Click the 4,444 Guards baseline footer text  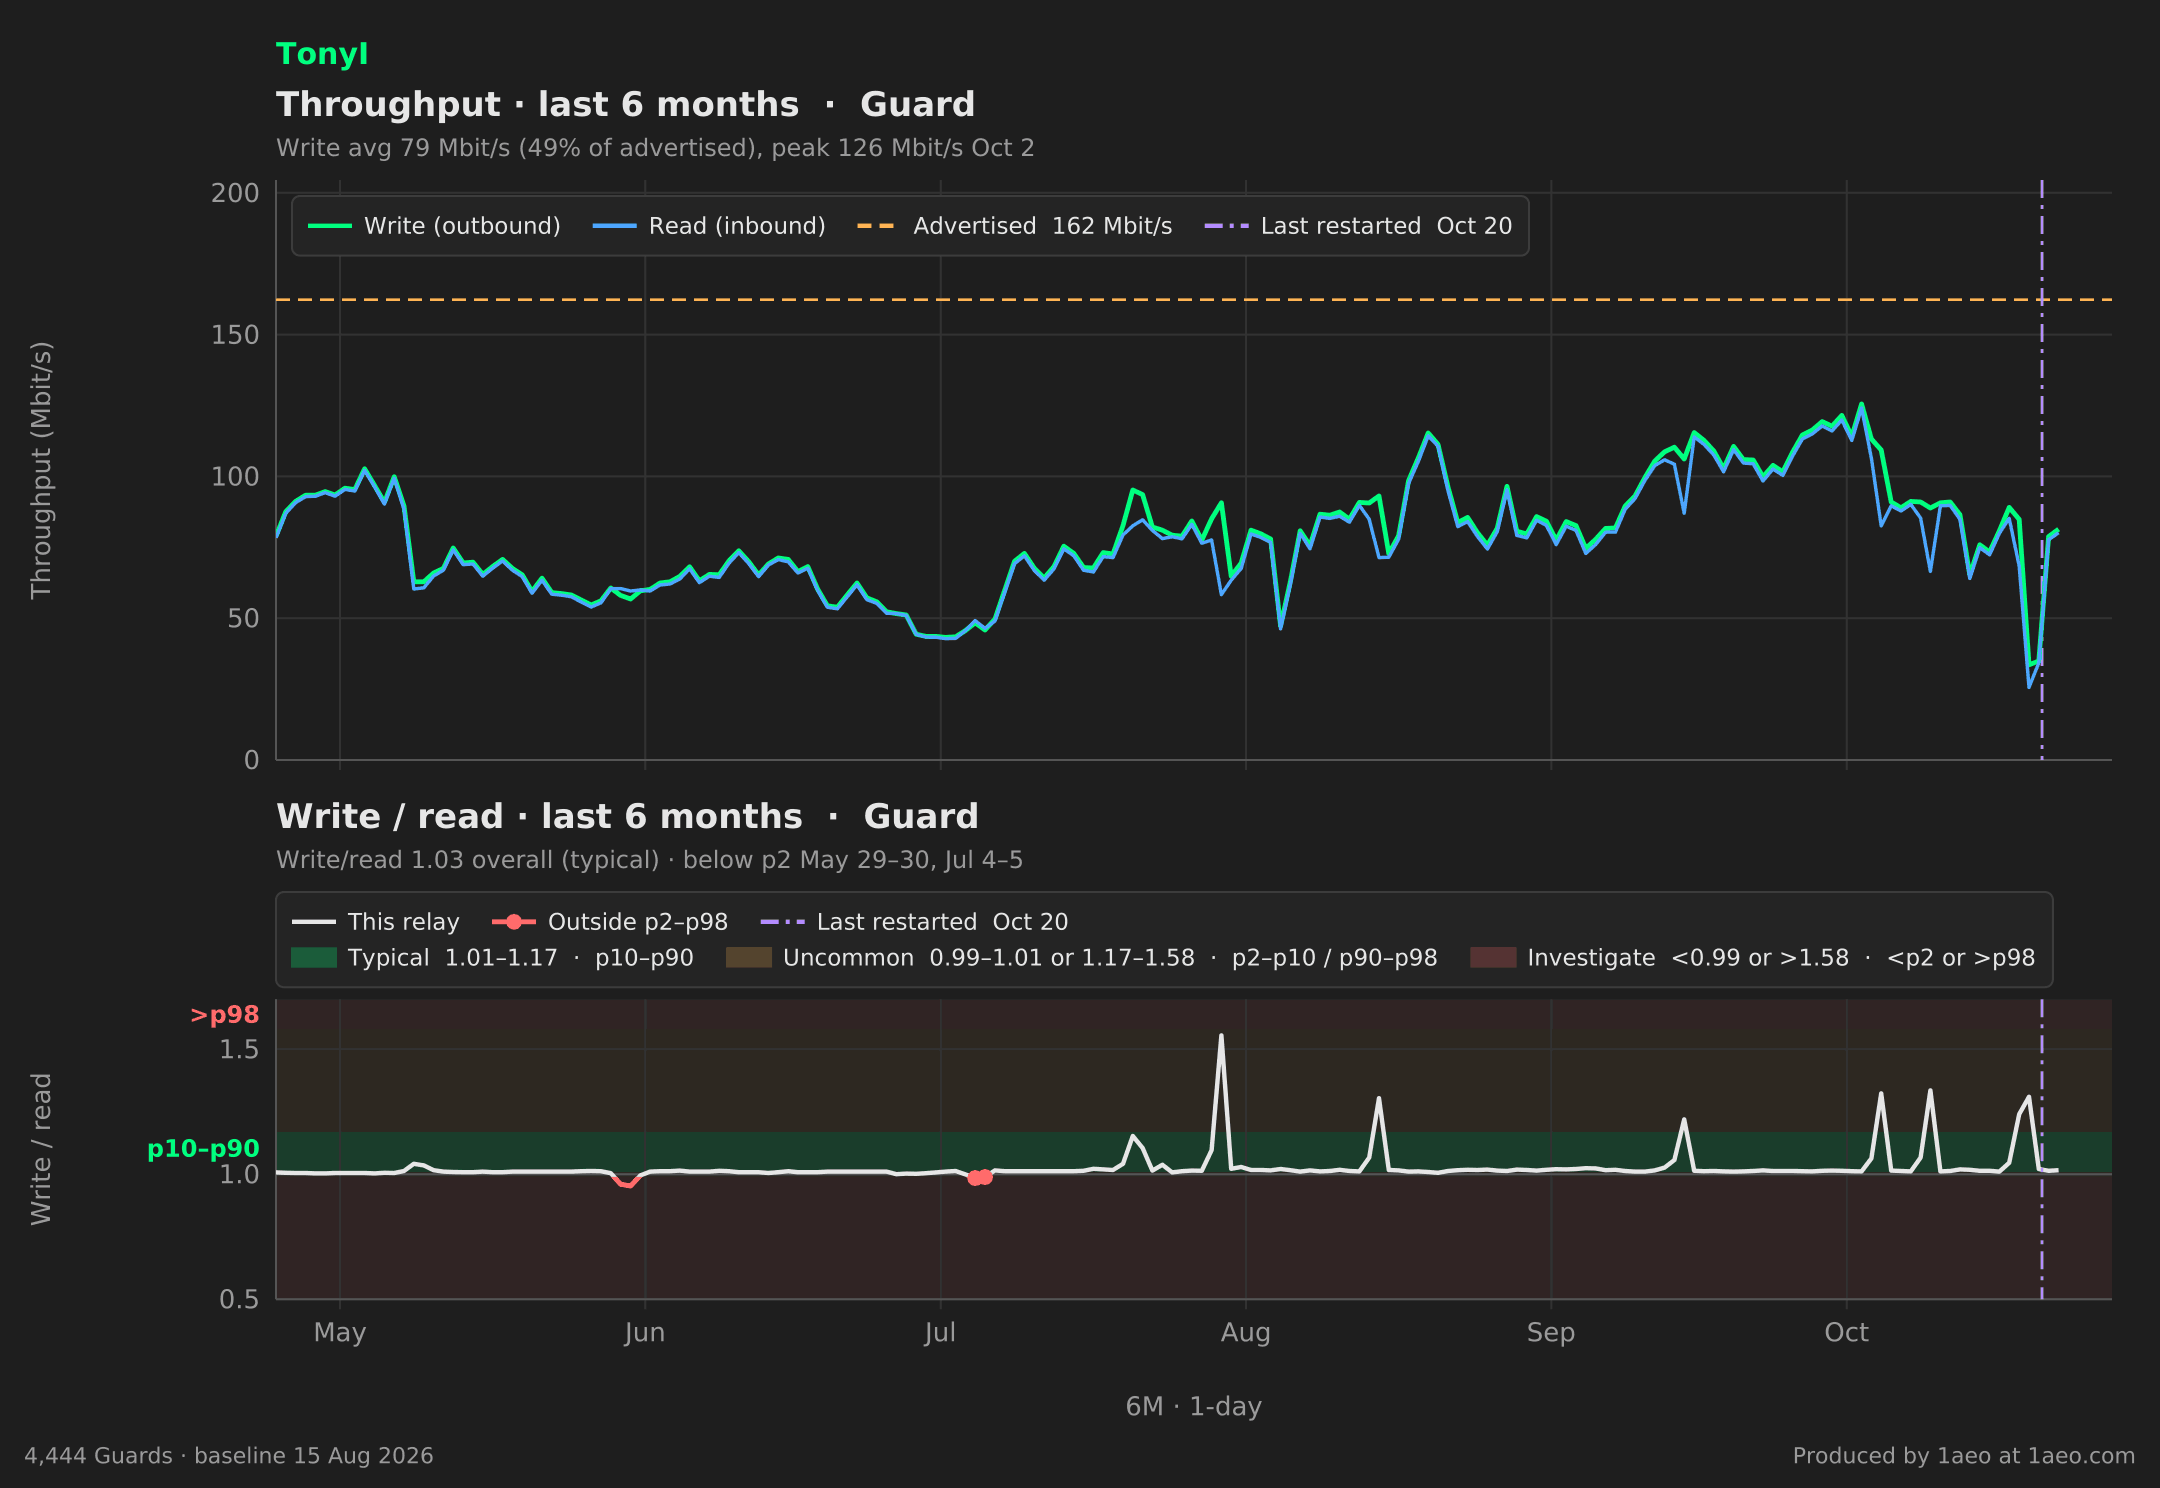point(229,1456)
